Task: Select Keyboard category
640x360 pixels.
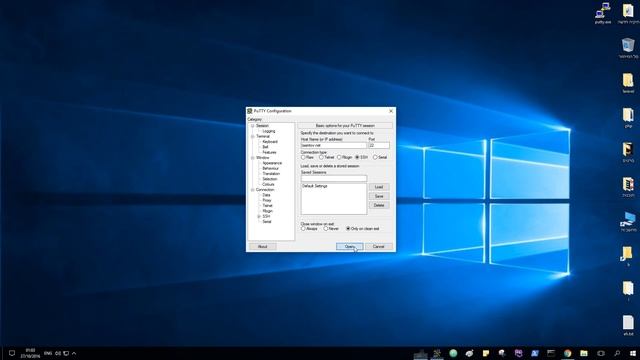Action: [x=270, y=142]
